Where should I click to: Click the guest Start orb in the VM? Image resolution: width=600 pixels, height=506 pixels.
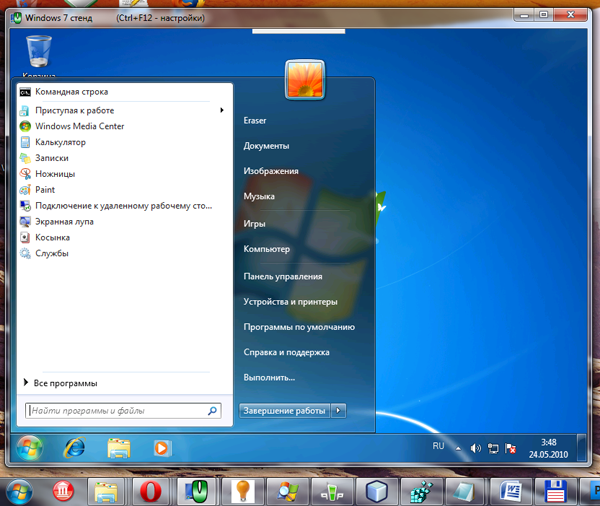point(29,448)
